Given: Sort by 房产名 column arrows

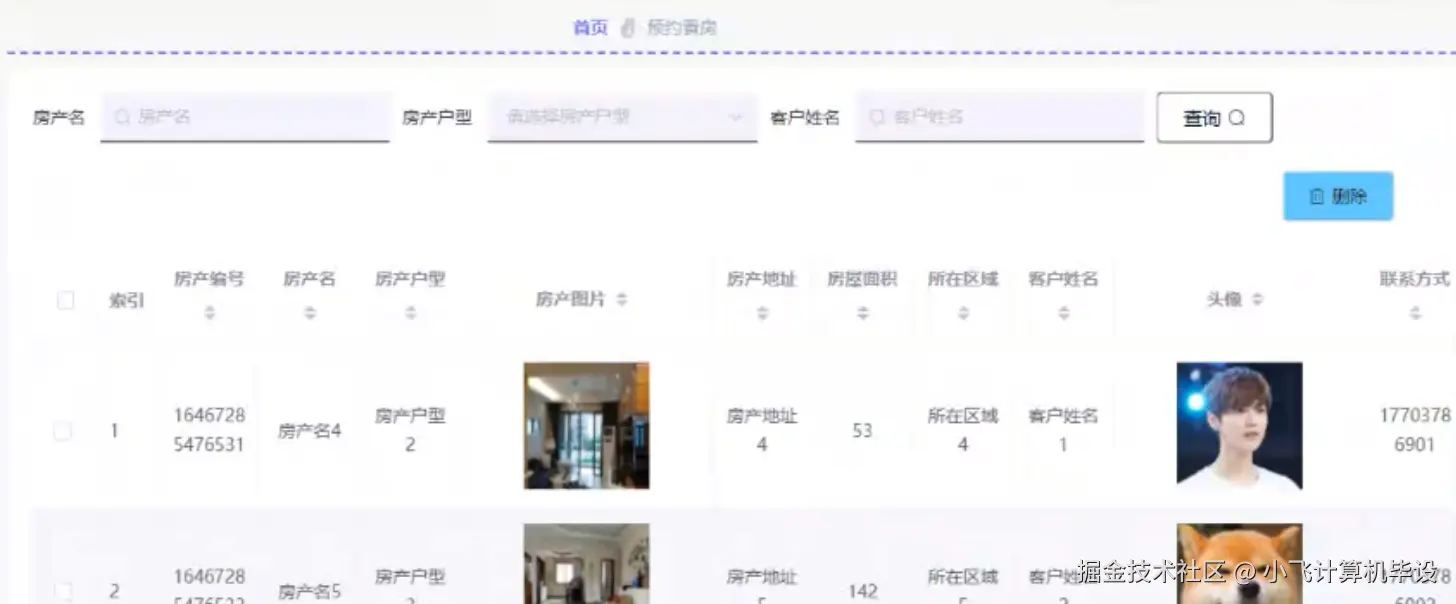Looking at the screenshot, I should (310, 313).
